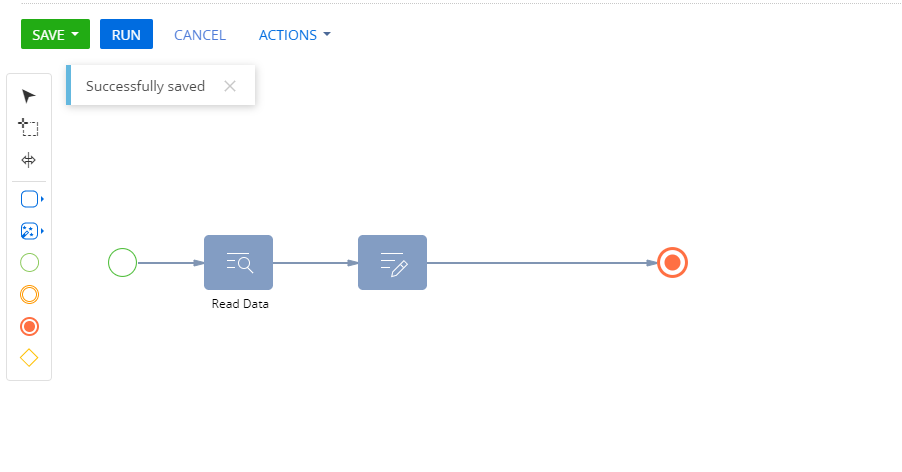Choose the horizontal spacing adjust tool

pyautogui.click(x=28, y=160)
